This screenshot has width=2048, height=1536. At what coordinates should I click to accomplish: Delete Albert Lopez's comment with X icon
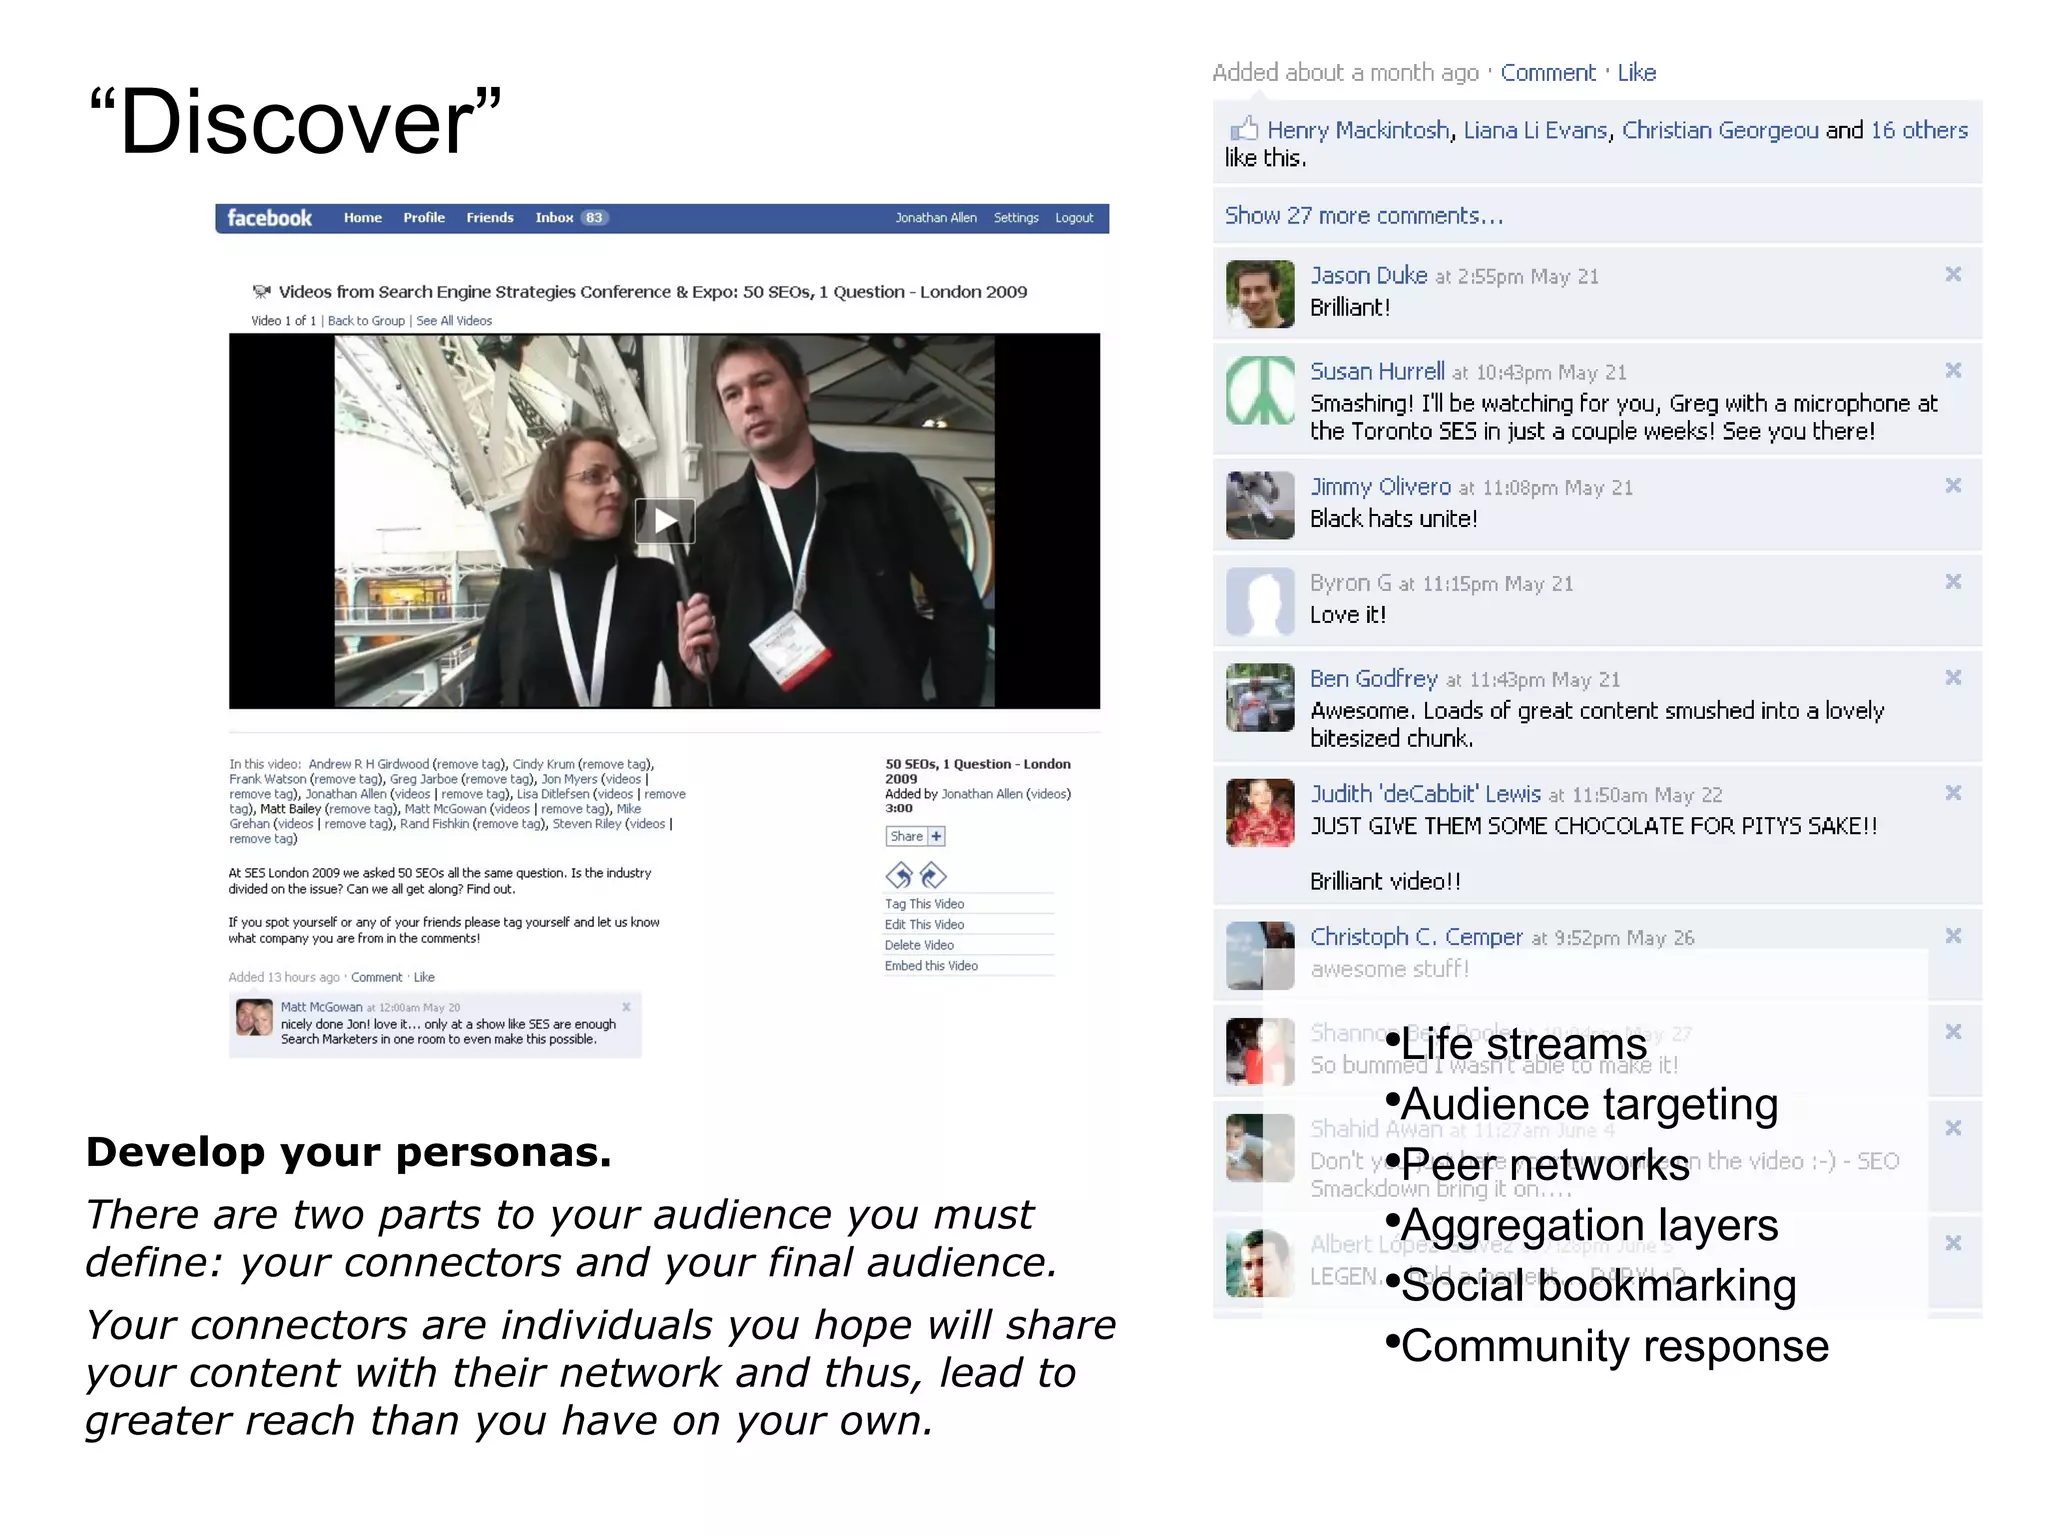click(1953, 1242)
